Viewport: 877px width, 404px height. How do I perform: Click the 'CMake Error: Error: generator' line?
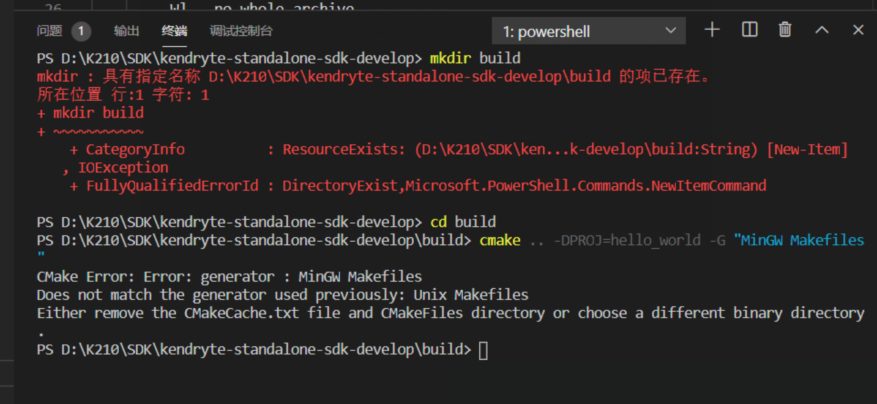[x=229, y=276]
